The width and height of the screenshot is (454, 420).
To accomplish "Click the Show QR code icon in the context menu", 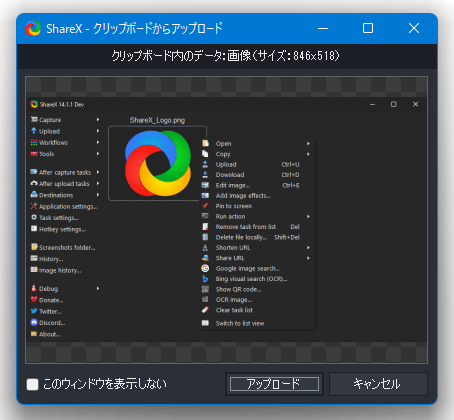I will pyautogui.click(x=205, y=289).
